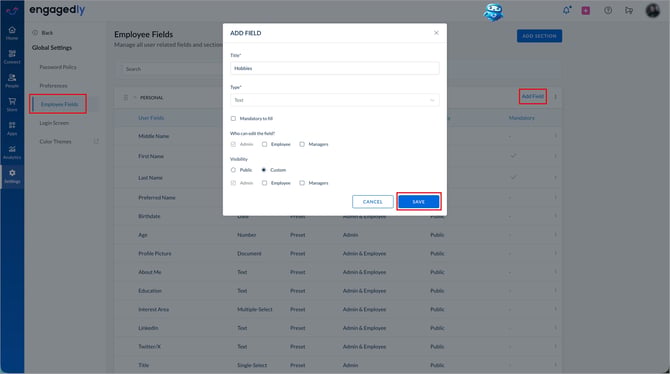Open the user profile avatar

[x=652, y=10]
